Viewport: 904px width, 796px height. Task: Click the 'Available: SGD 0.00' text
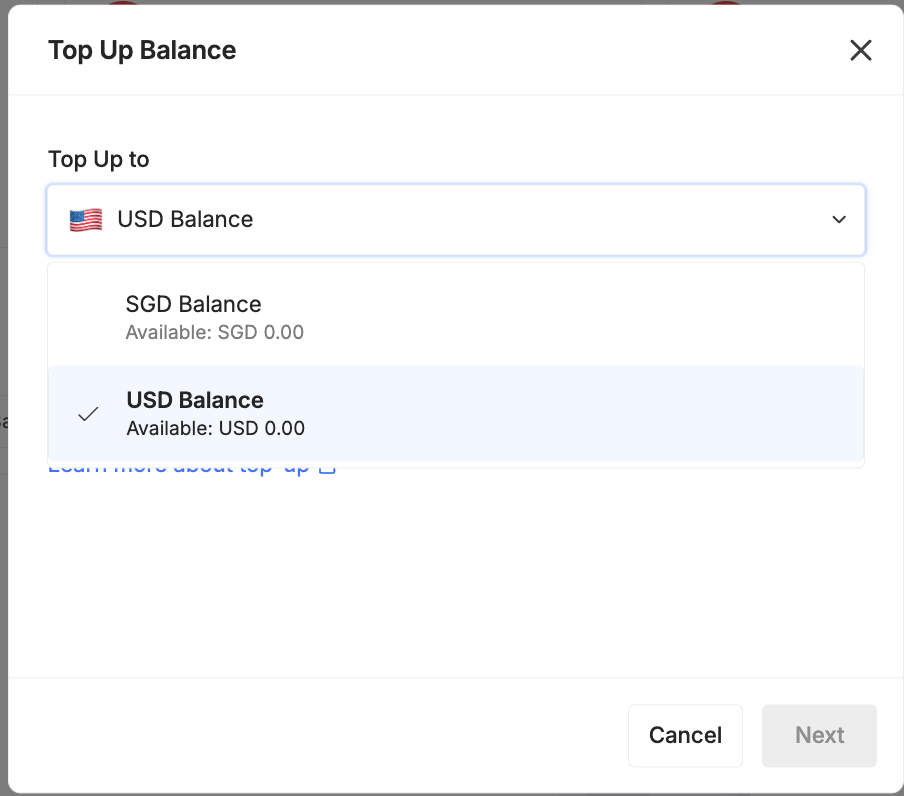pos(214,332)
